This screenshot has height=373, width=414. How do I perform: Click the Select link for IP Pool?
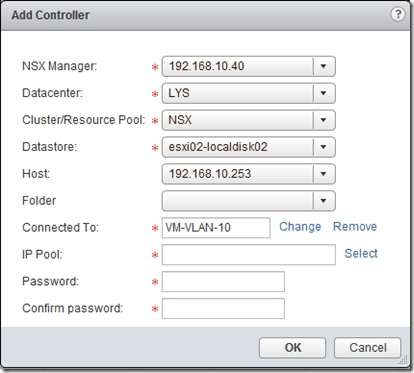[361, 254]
